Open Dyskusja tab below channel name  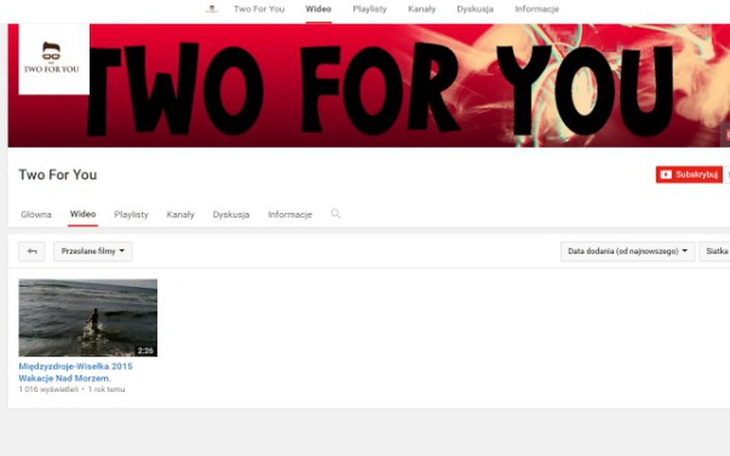click(x=231, y=215)
